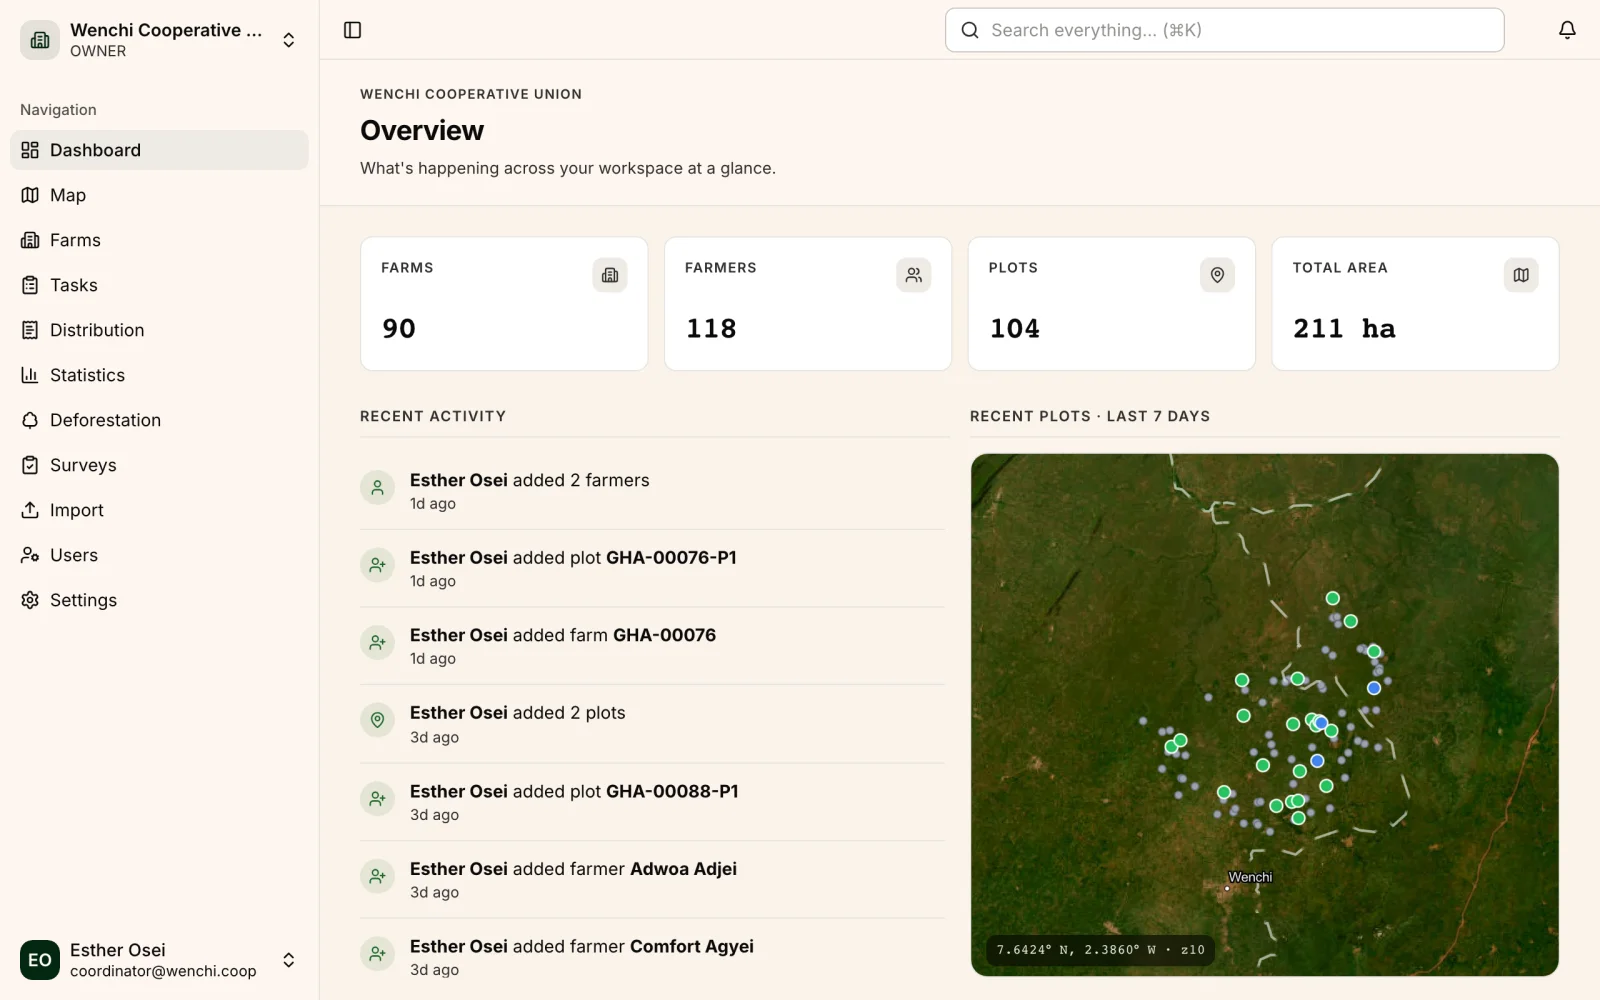Click the Dashboard grid icon in sidebar
The height and width of the screenshot is (1000, 1600).
coord(30,150)
